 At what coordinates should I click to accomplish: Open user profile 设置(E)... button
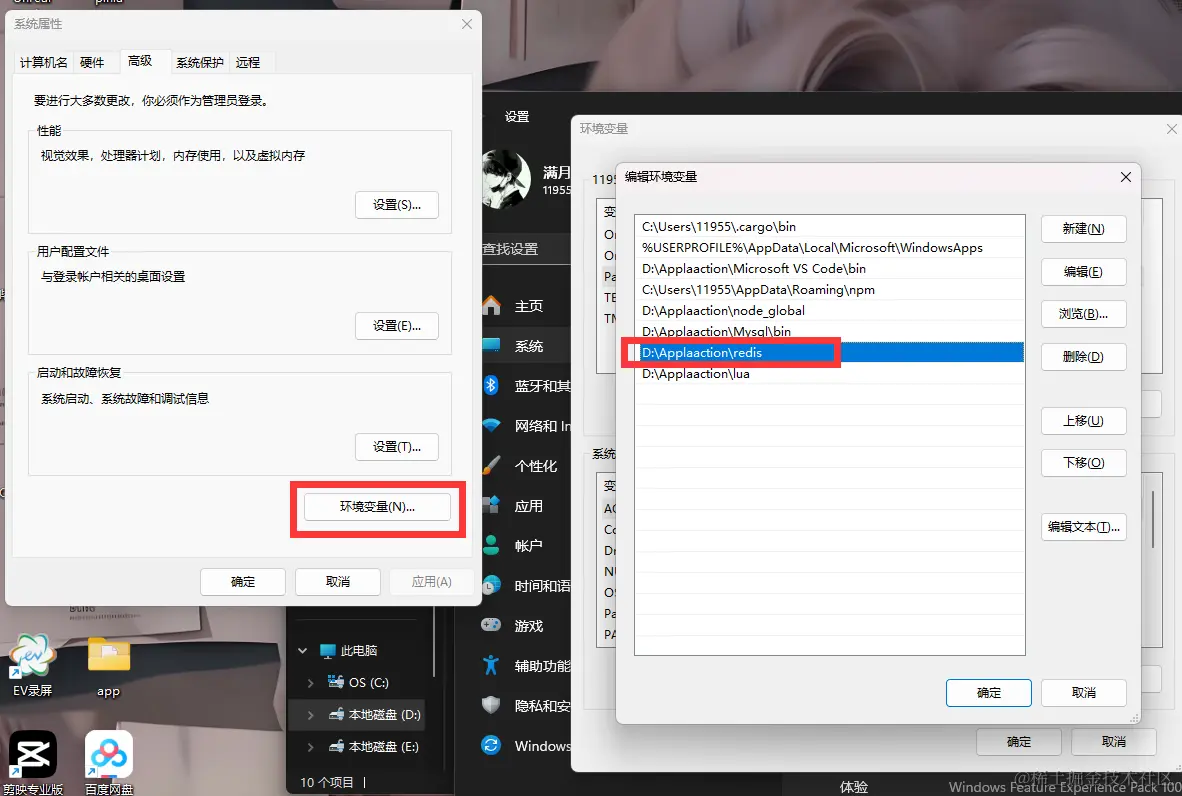pos(397,326)
